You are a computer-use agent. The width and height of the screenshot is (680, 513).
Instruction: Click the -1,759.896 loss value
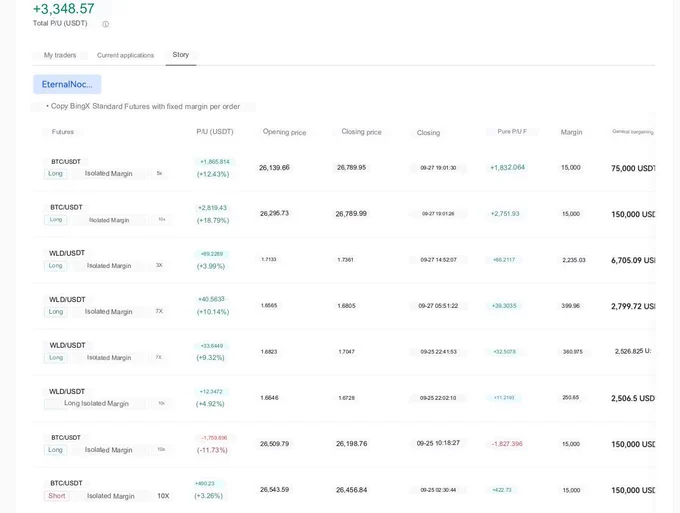tap(214, 438)
